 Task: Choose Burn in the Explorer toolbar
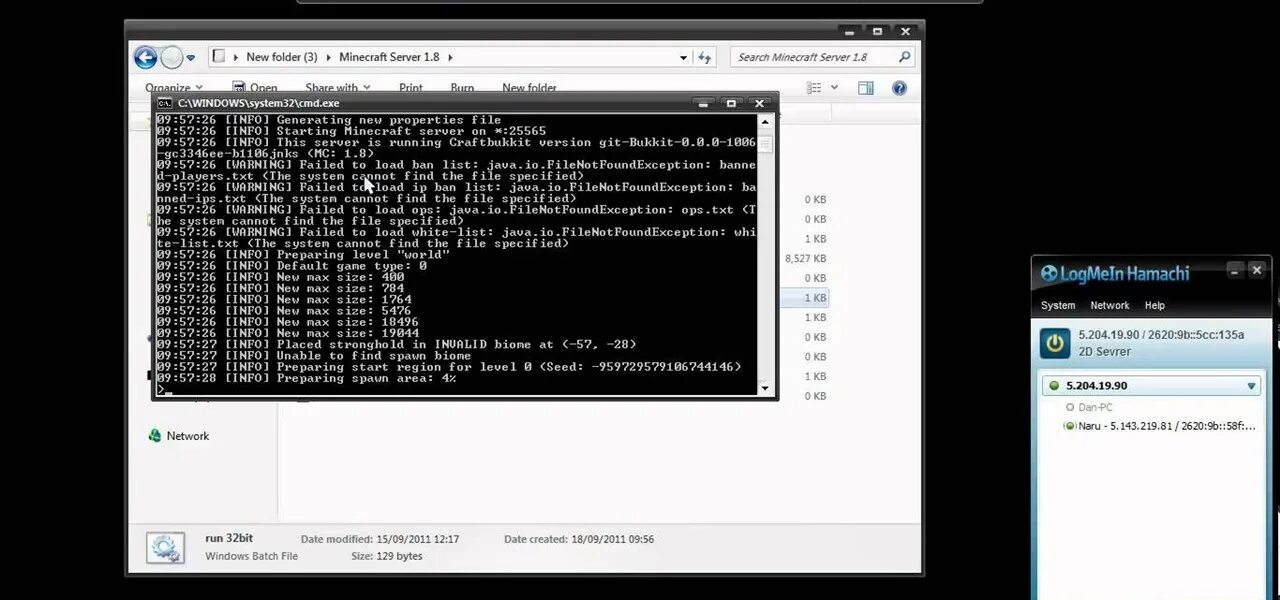(462, 88)
